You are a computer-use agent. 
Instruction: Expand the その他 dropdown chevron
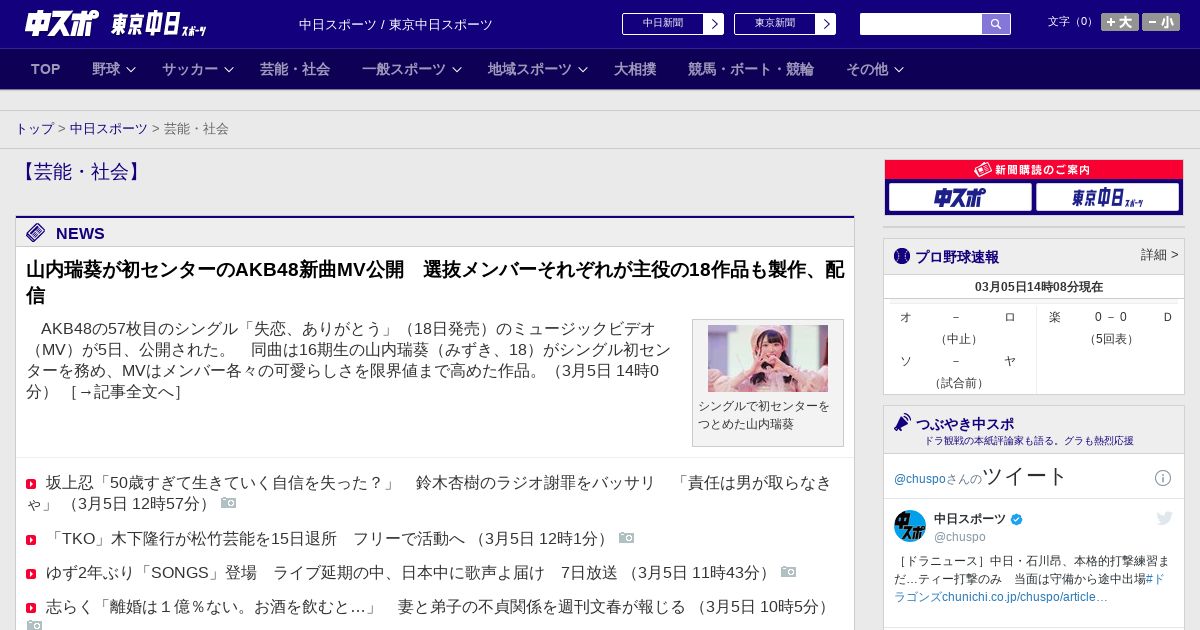(x=899, y=70)
